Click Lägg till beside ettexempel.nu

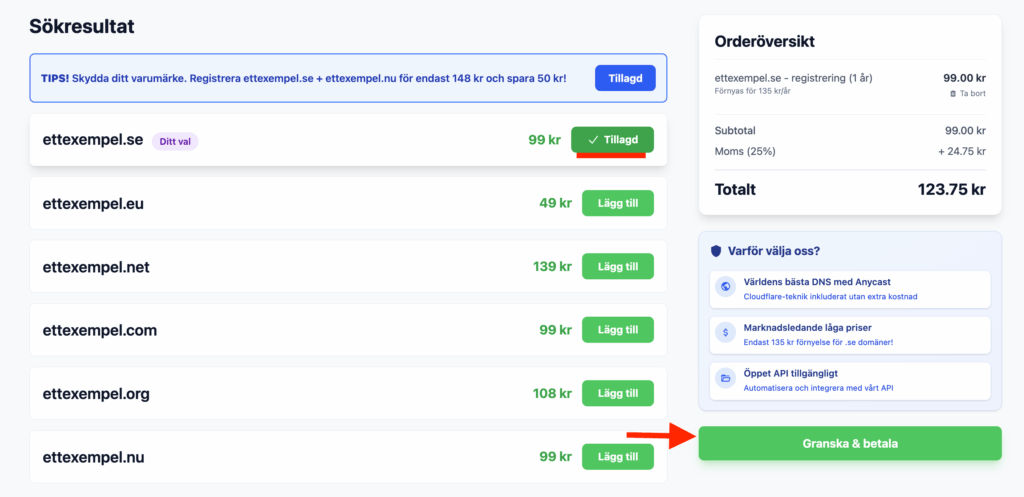(x=617, y=457)
